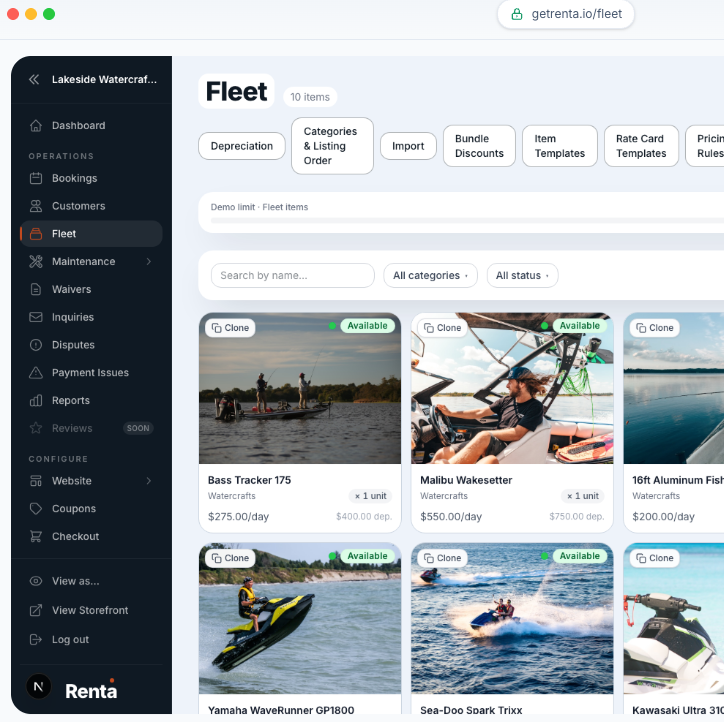This screenshot has height=722, width=724.
Task: Click the $550.00/day price
Action: 451,517
